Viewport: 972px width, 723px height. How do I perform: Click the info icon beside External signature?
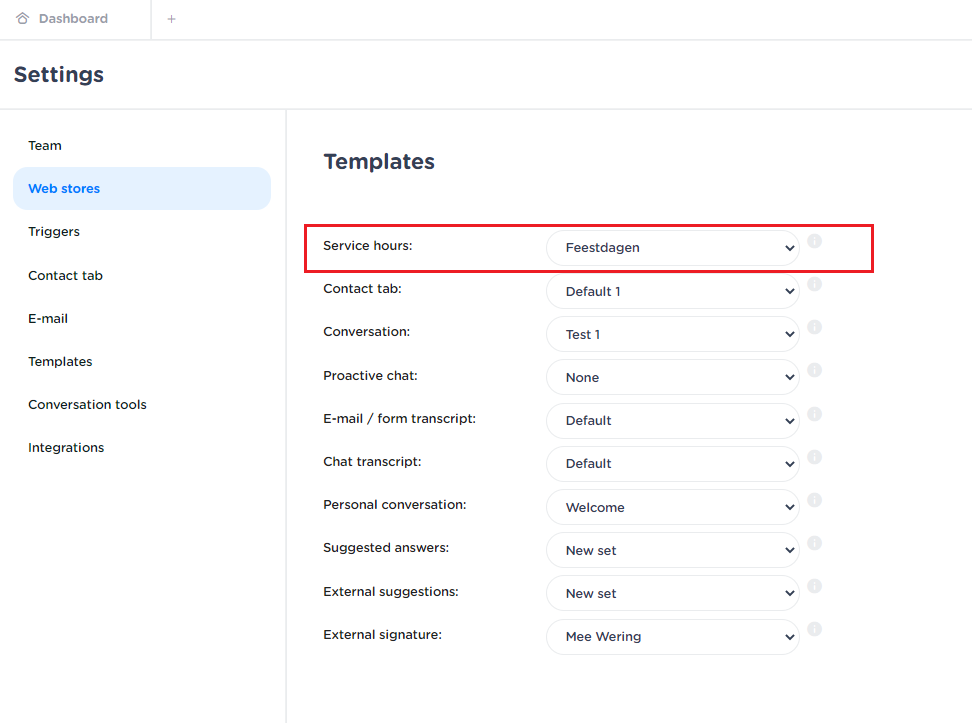coord(814,629)
